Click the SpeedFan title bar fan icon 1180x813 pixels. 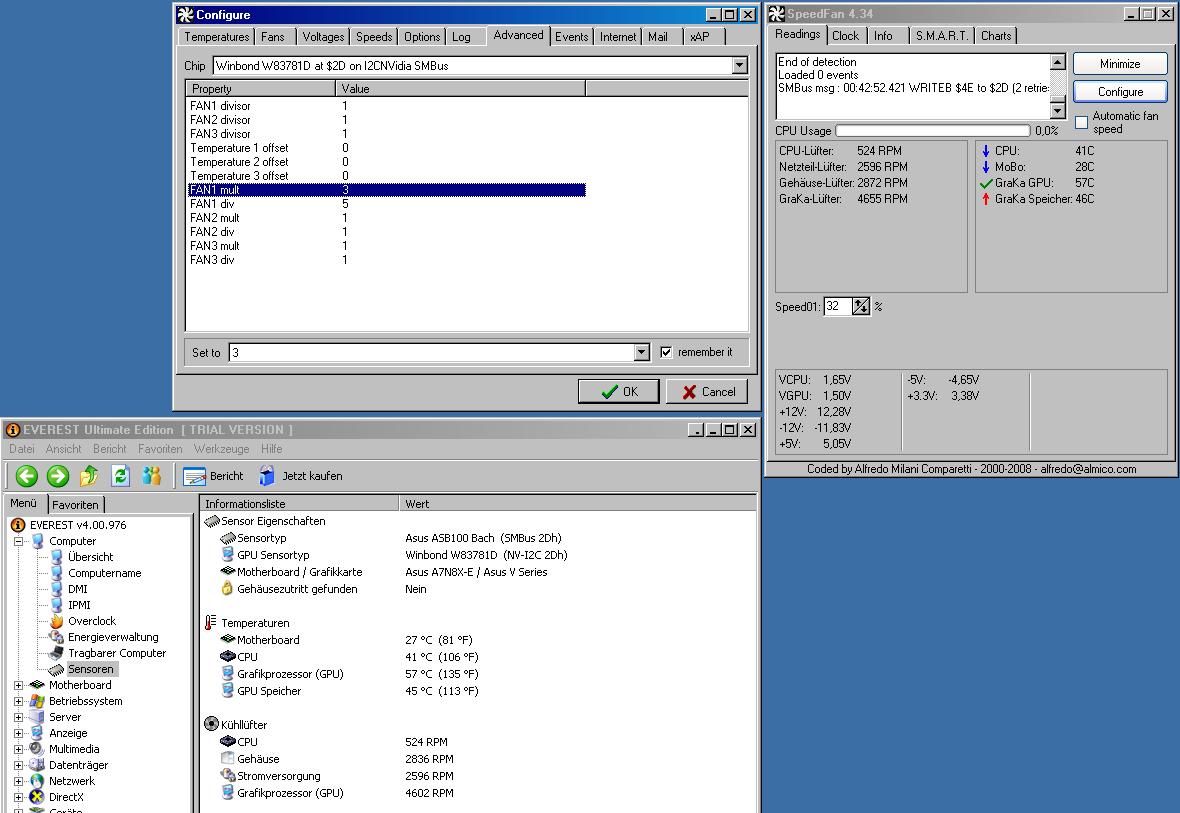coord(776,14)
